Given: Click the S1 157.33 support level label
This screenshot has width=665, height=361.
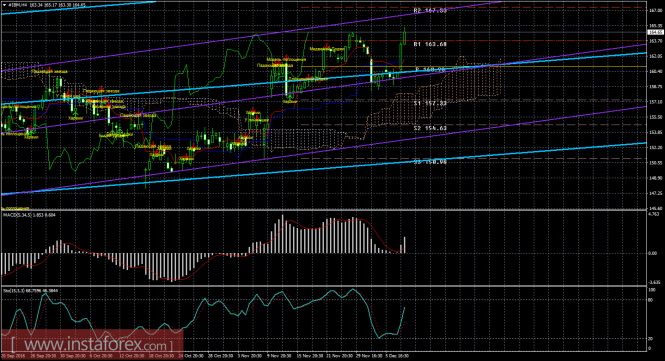Looking at the screenshot, I should point(430,103).
